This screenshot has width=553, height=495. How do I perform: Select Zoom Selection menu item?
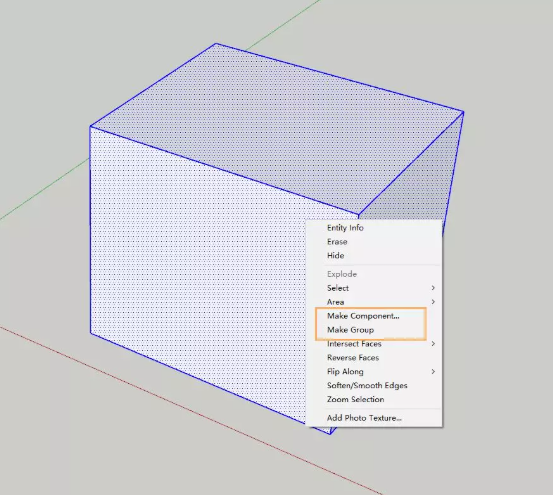pyautogui.click(x=374, y=399)
